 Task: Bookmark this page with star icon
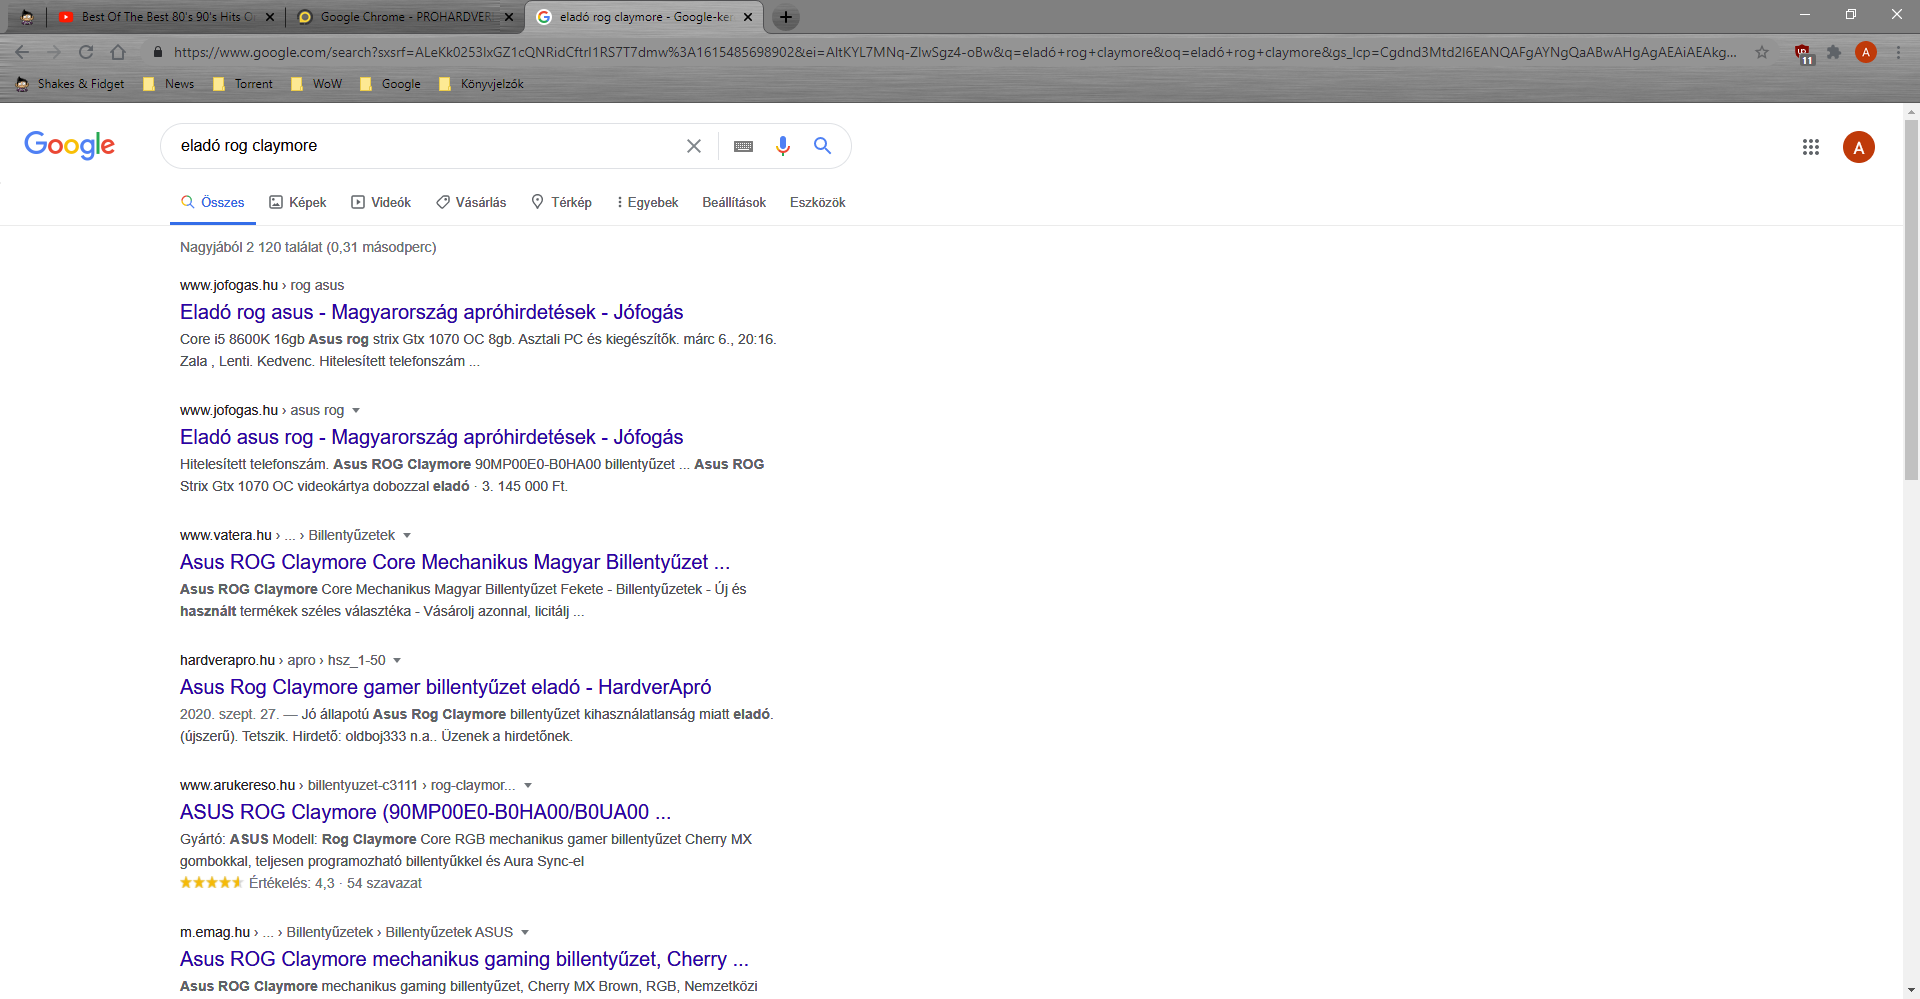[x=1762, y=52]
